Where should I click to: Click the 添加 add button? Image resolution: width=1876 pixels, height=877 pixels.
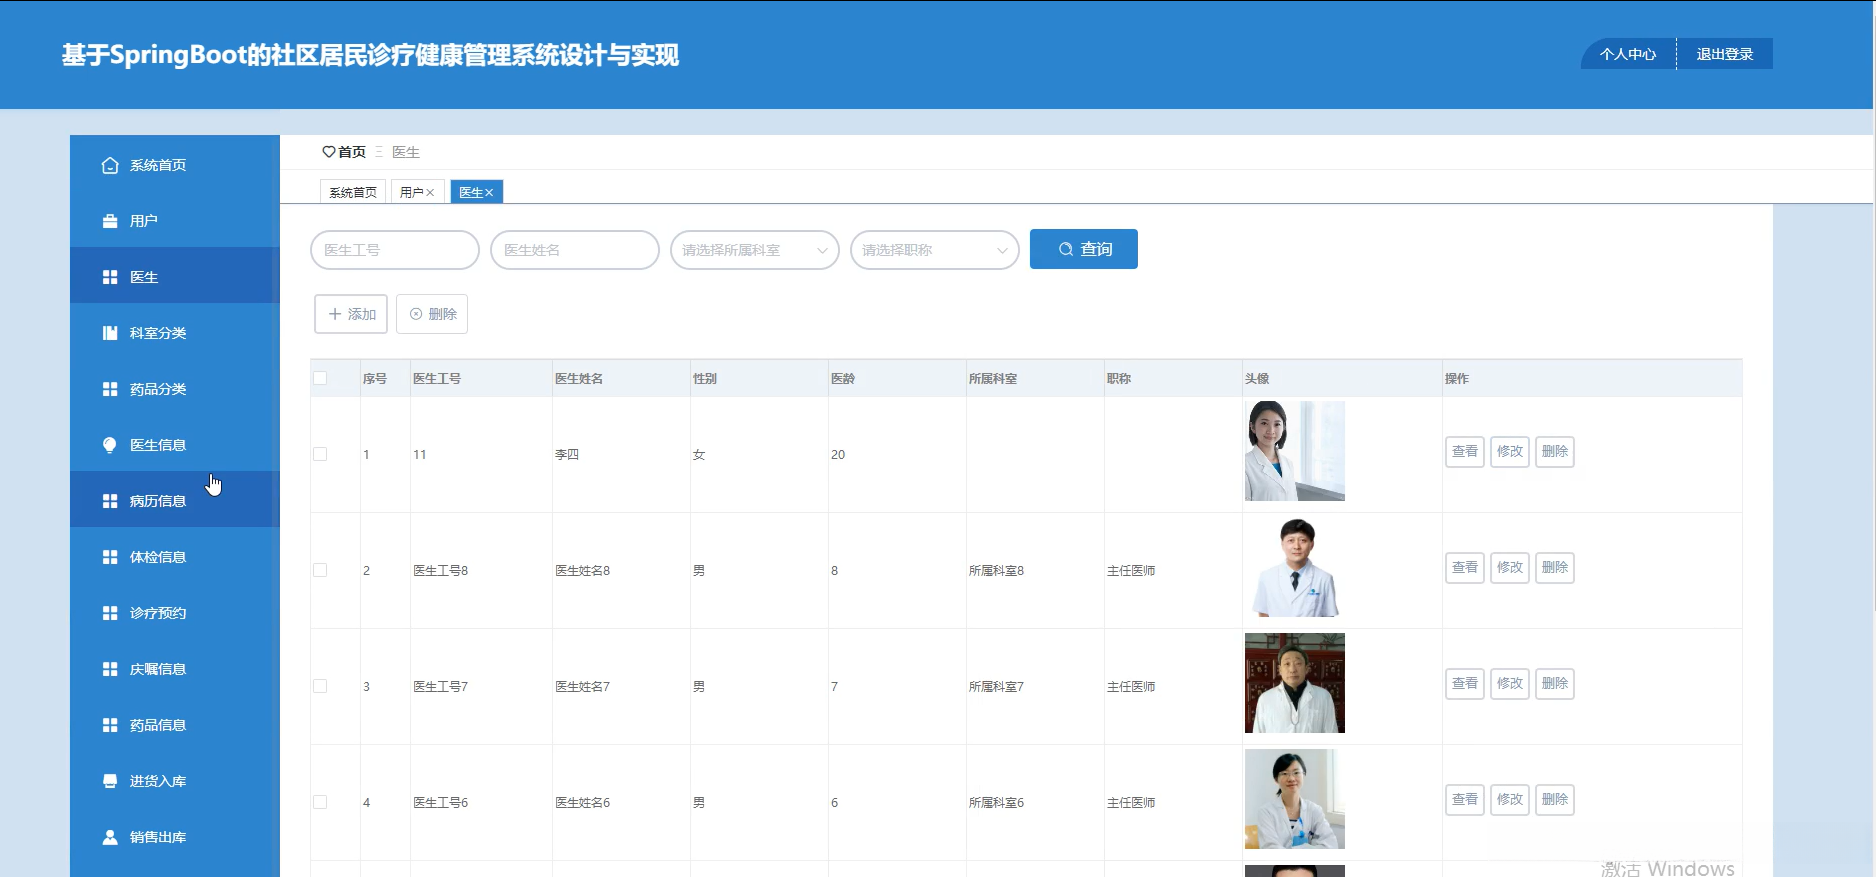[x=351, y=314]
